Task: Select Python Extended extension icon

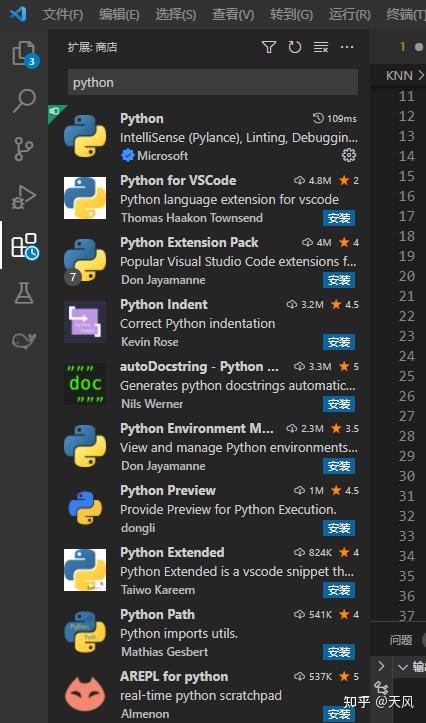Action: pos(85,570)
